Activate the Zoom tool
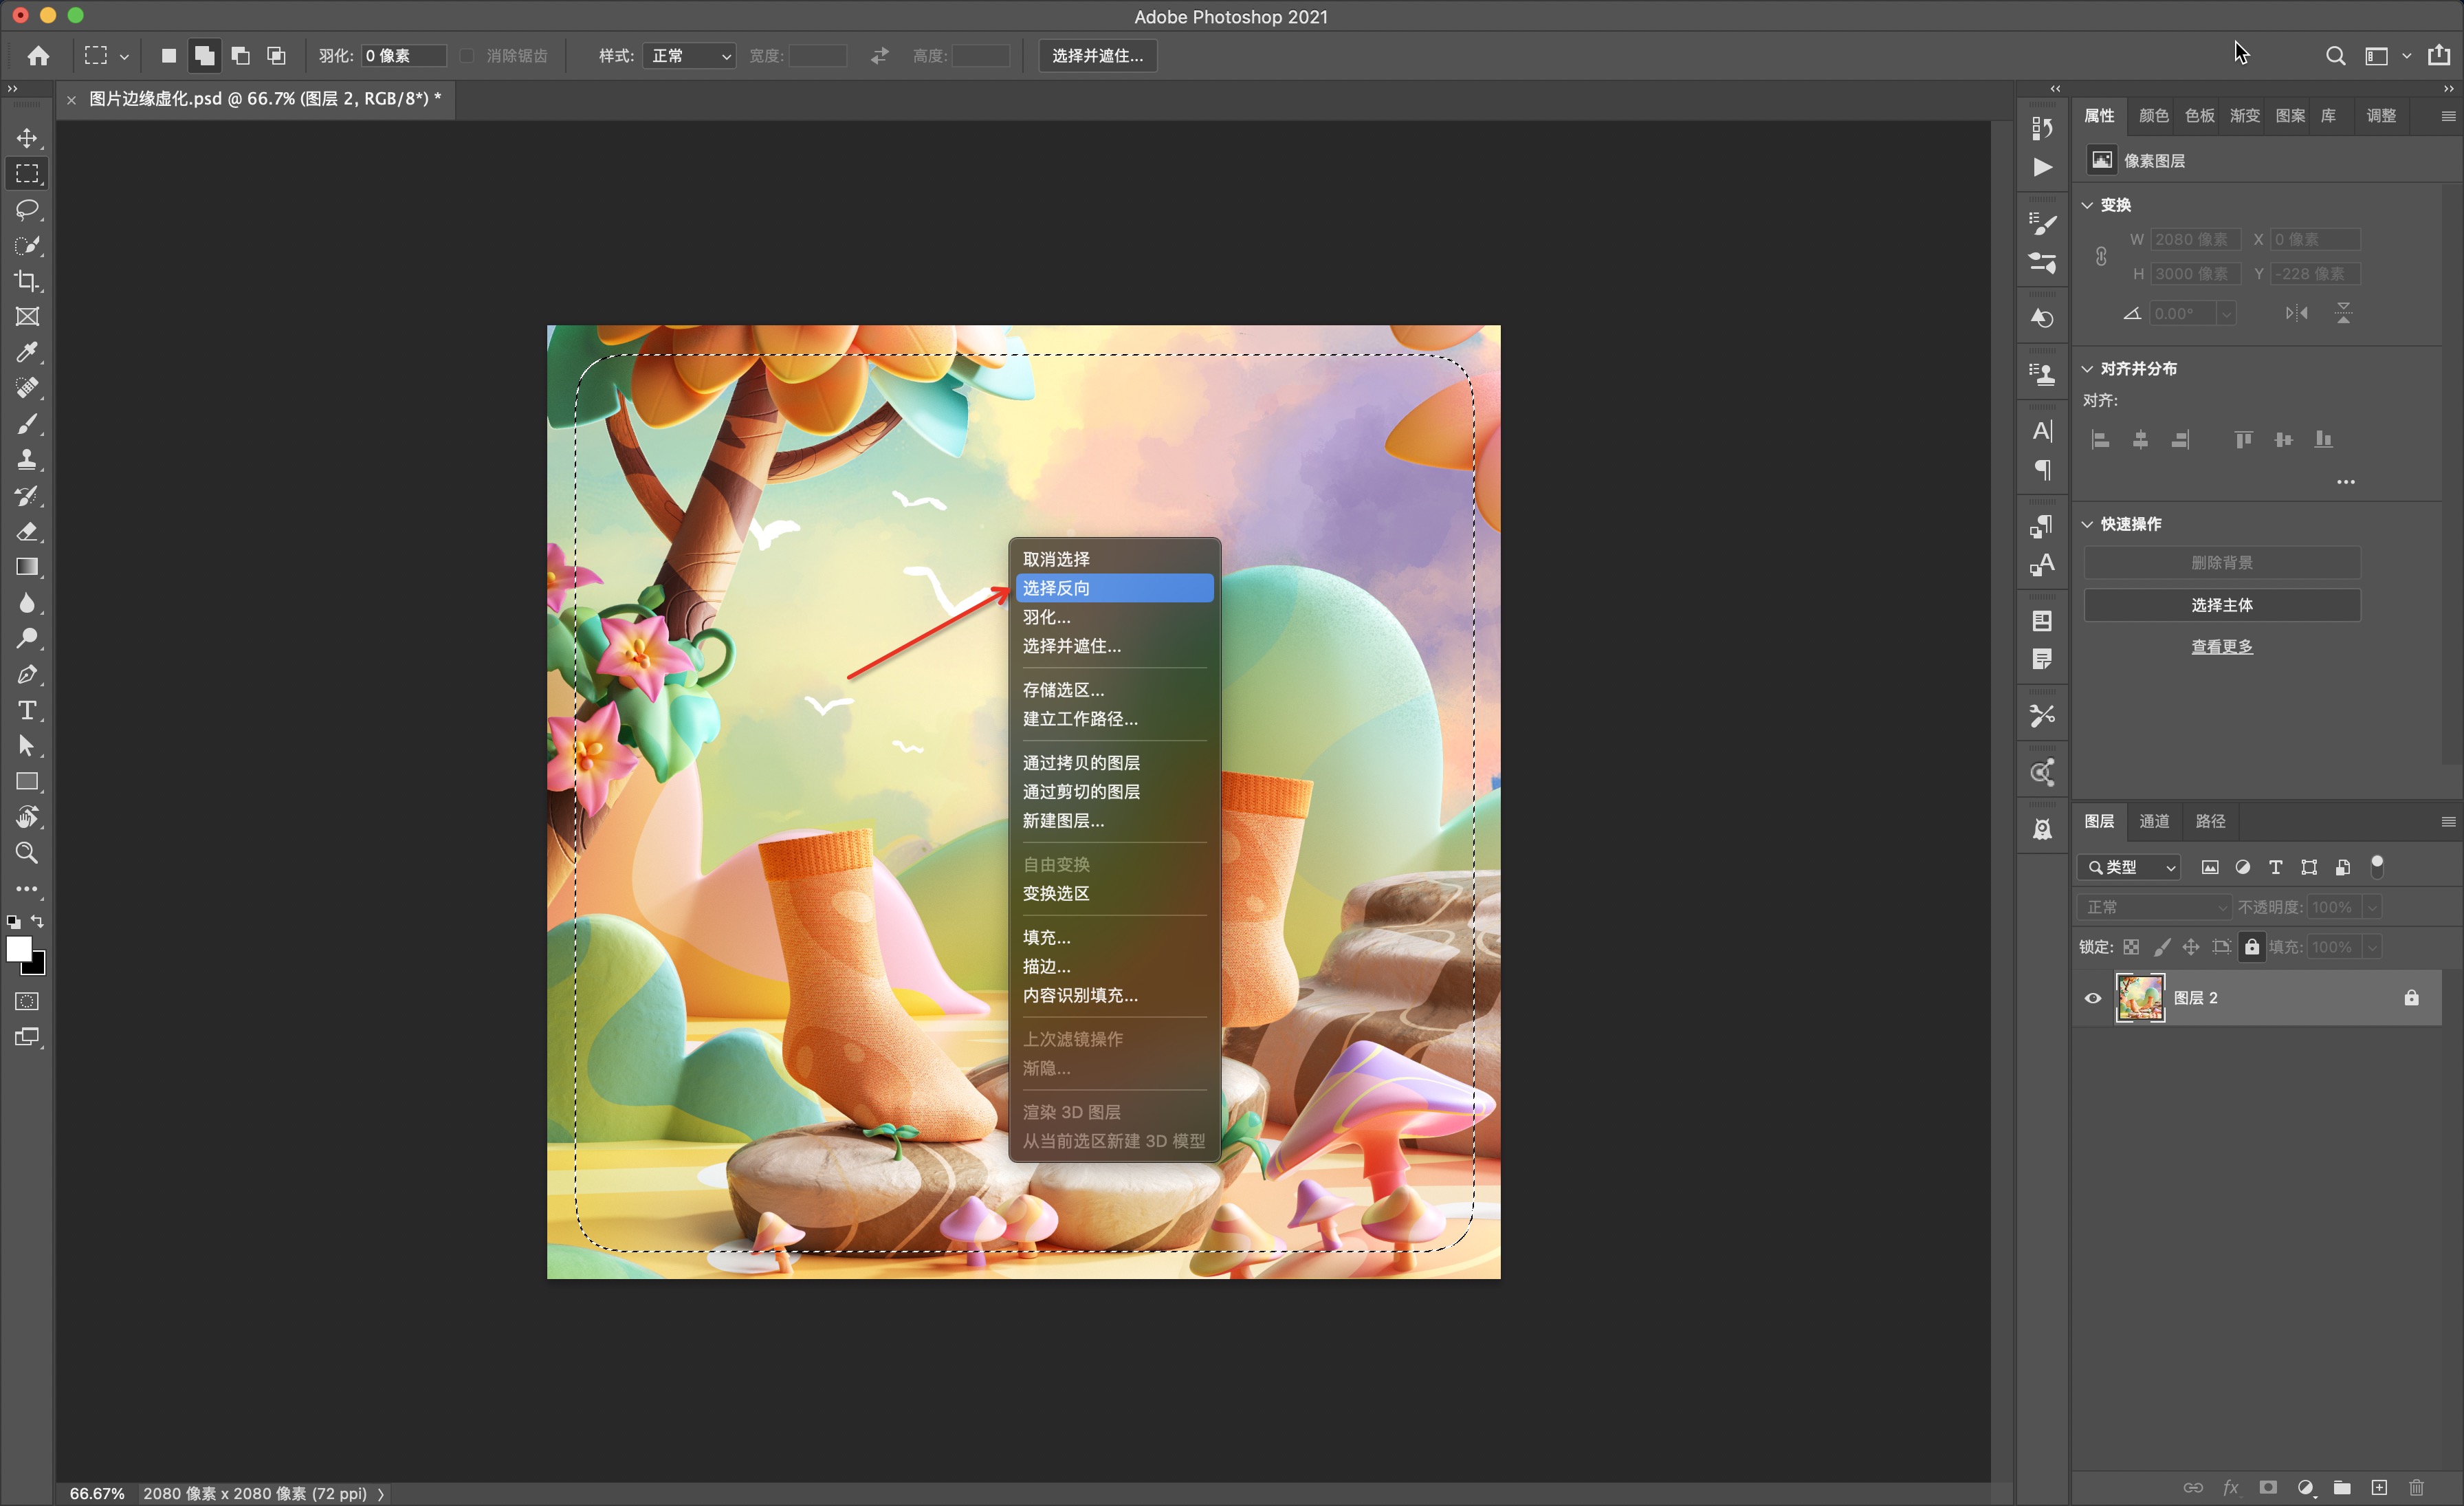This screenshot has width=2464, height=1506. (x=27, y=853)
